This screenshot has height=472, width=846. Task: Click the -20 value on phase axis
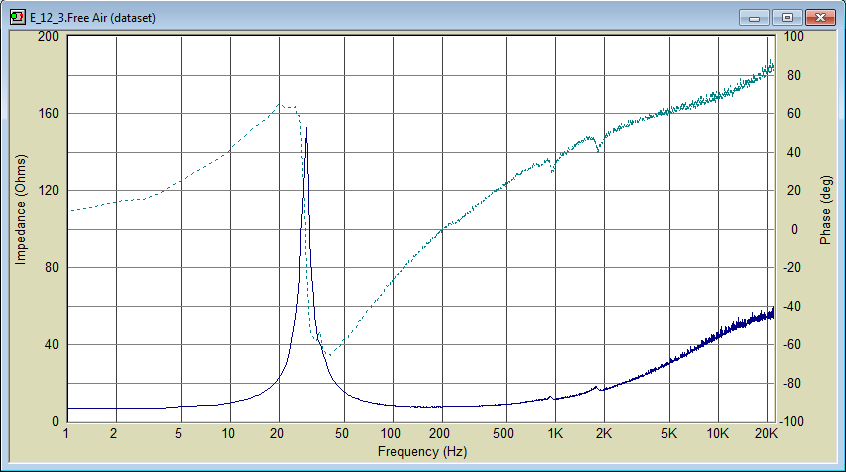click(x=792, y=268)
